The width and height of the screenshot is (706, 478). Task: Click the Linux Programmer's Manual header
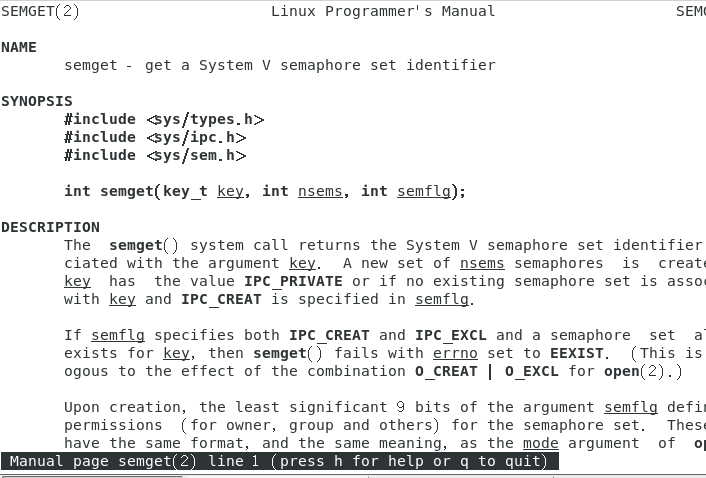[383, 11]
